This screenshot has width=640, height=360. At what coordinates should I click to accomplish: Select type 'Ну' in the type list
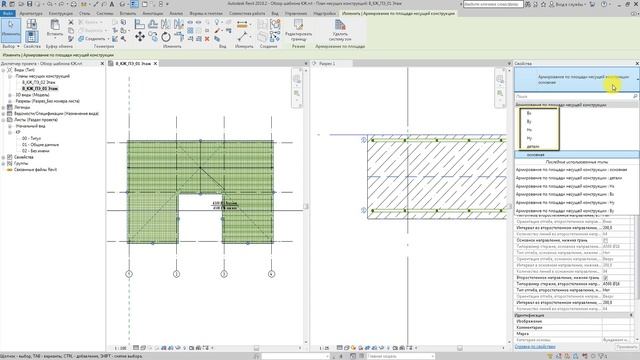tap(529, 138)
